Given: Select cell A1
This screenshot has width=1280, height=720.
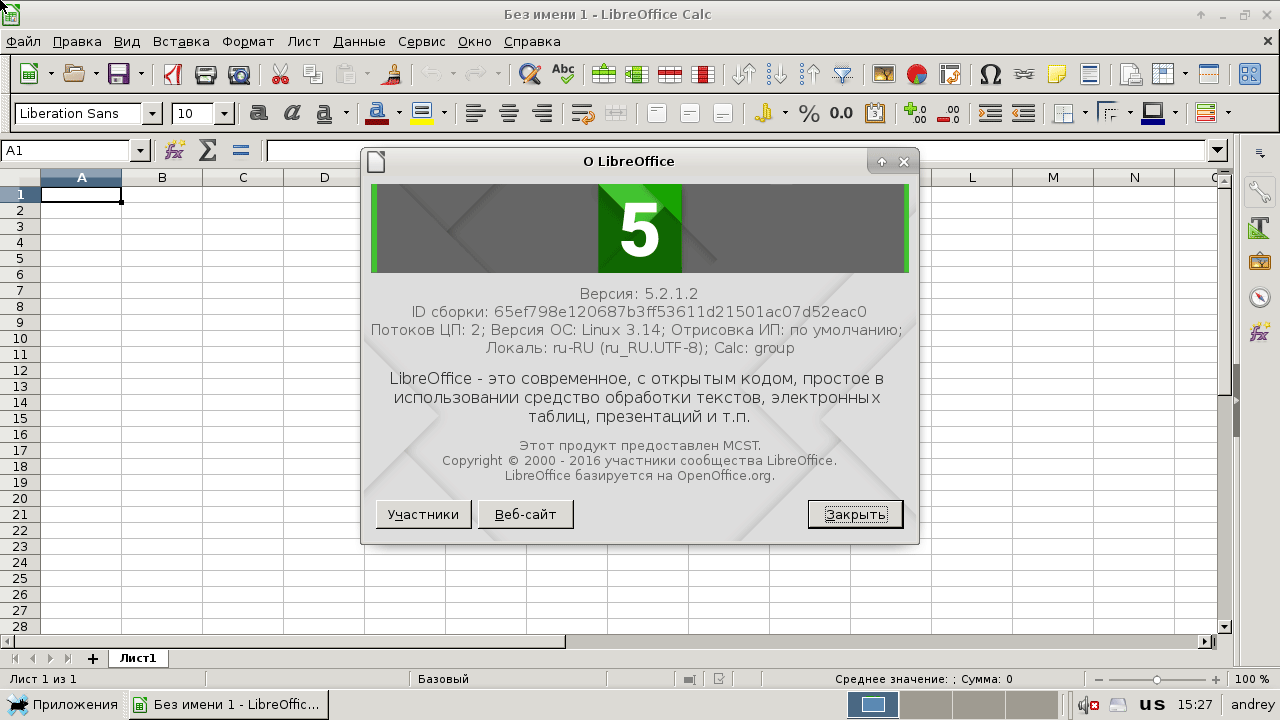Looking at the screenshot, I should pyautogui.click(x=81, y=194).
